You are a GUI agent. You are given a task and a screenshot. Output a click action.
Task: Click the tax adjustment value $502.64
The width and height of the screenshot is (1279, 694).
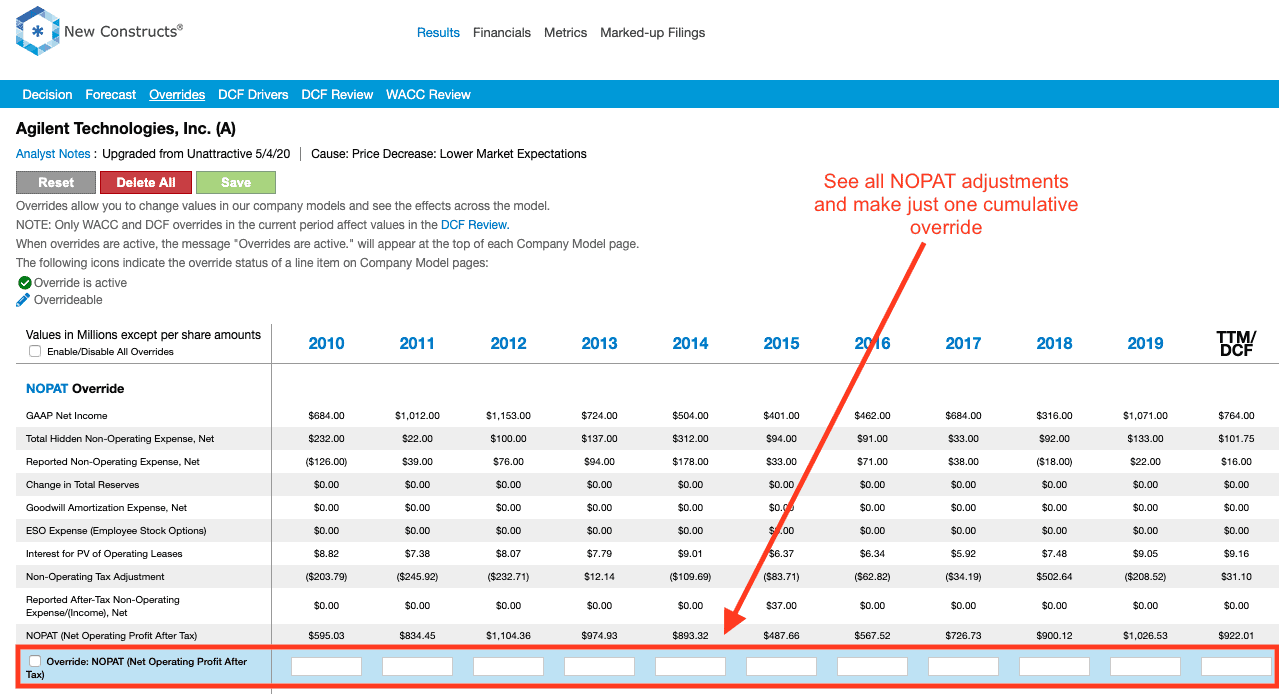1054,577
